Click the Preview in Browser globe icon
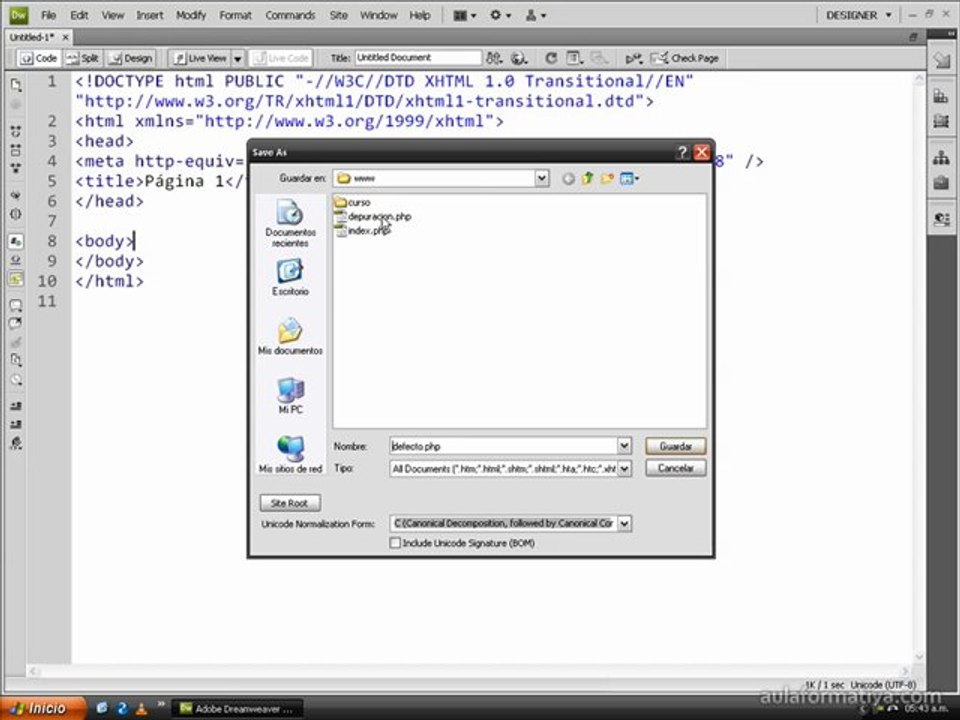 (x=519, y=58)
